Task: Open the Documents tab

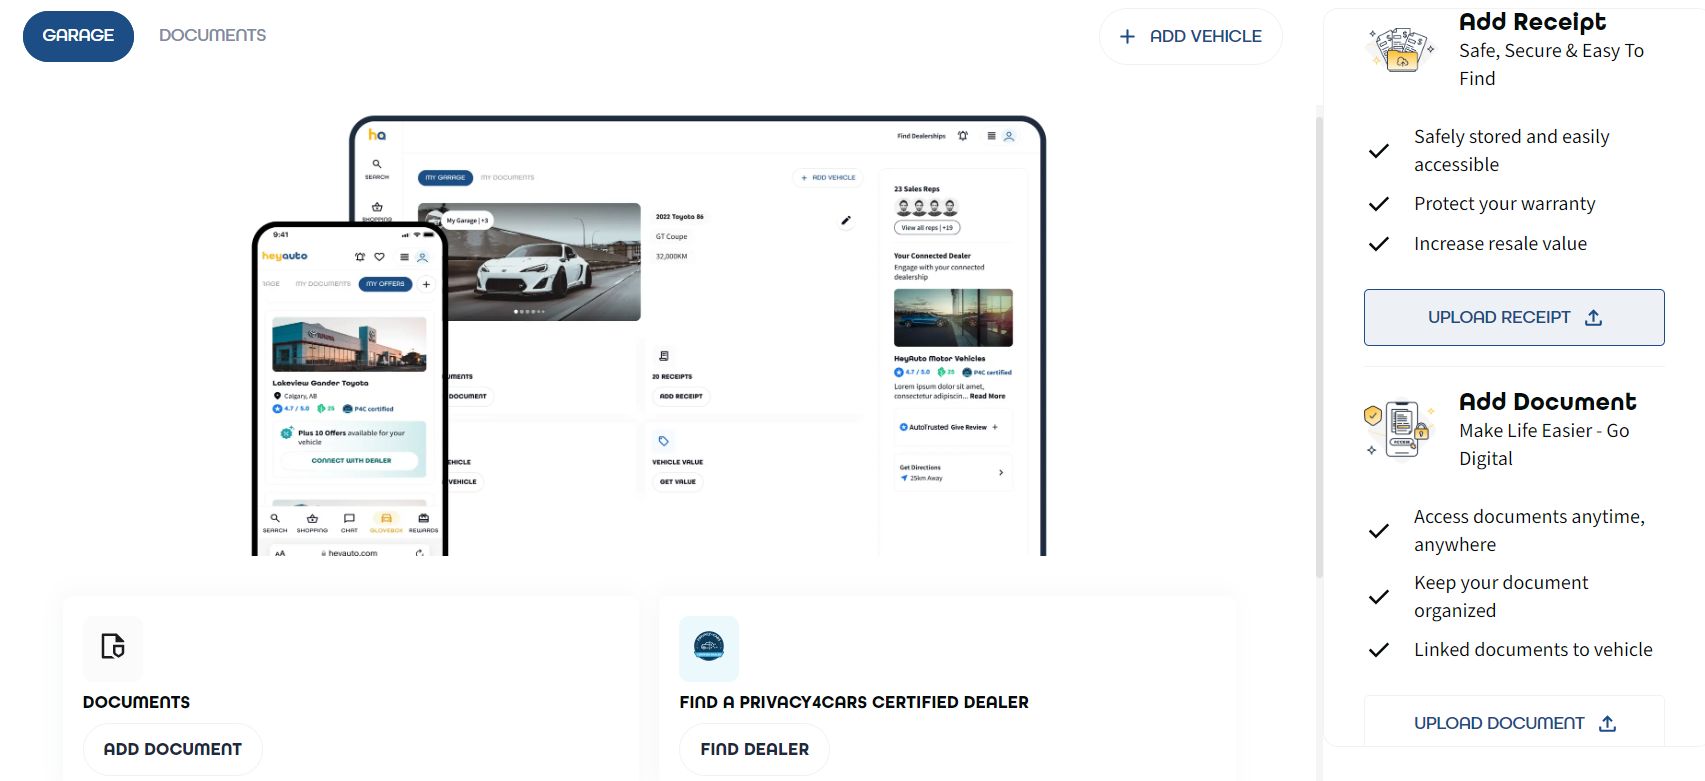Action: (x=212, y=36)
